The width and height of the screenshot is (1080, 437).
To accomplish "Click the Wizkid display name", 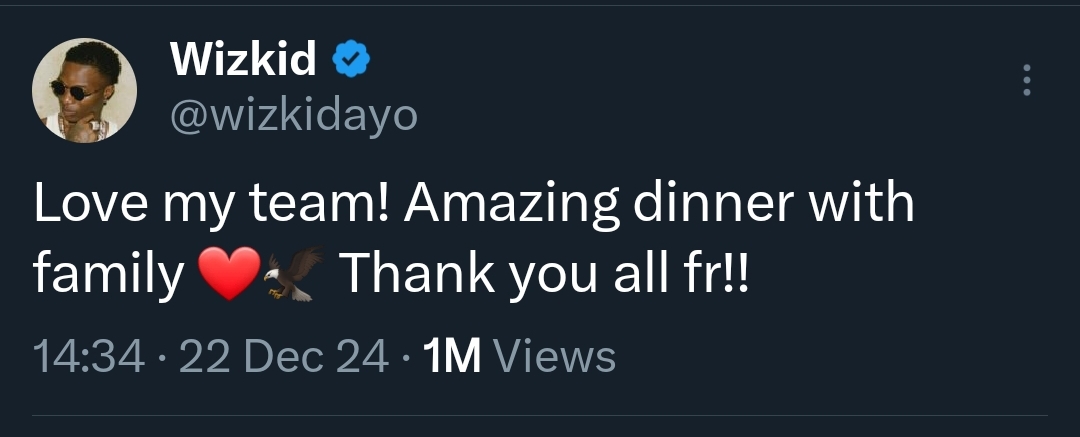I will coord(244,62).
